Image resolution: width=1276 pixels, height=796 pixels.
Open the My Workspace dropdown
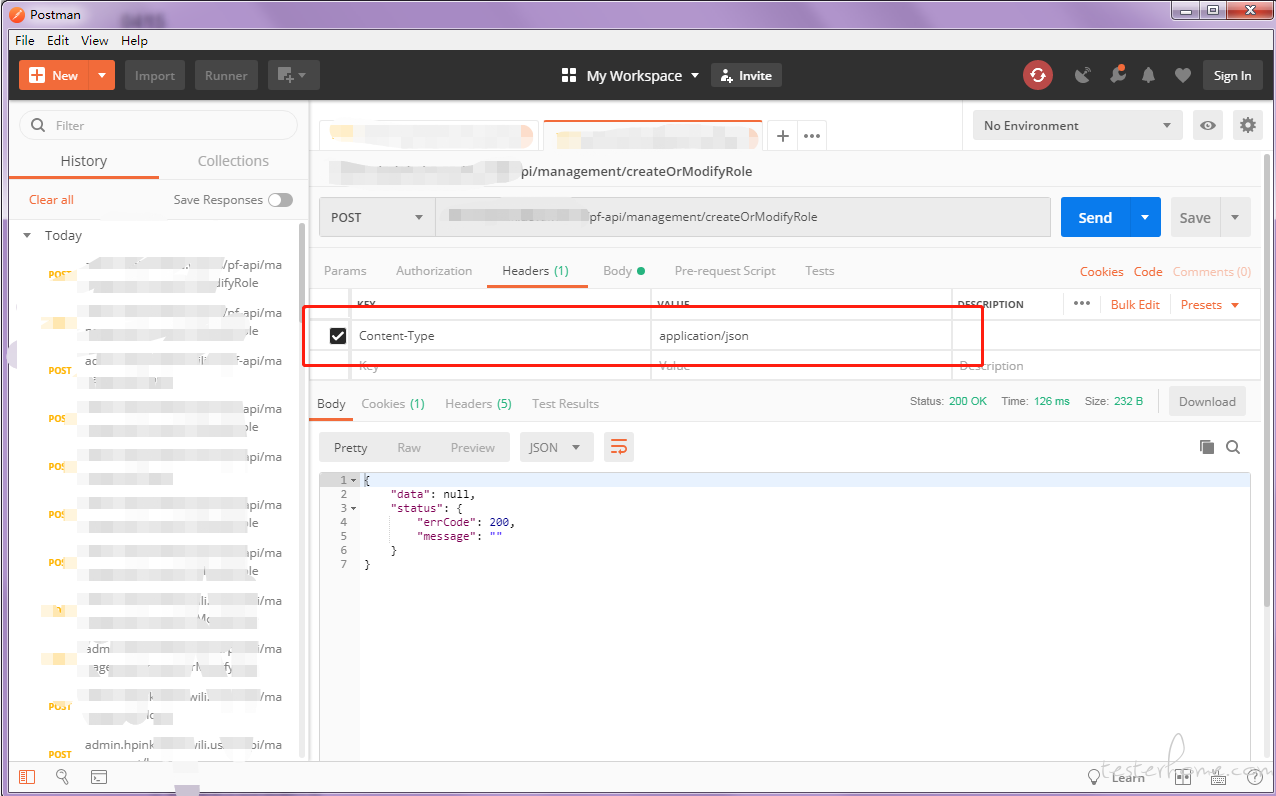tap(630, 75)
